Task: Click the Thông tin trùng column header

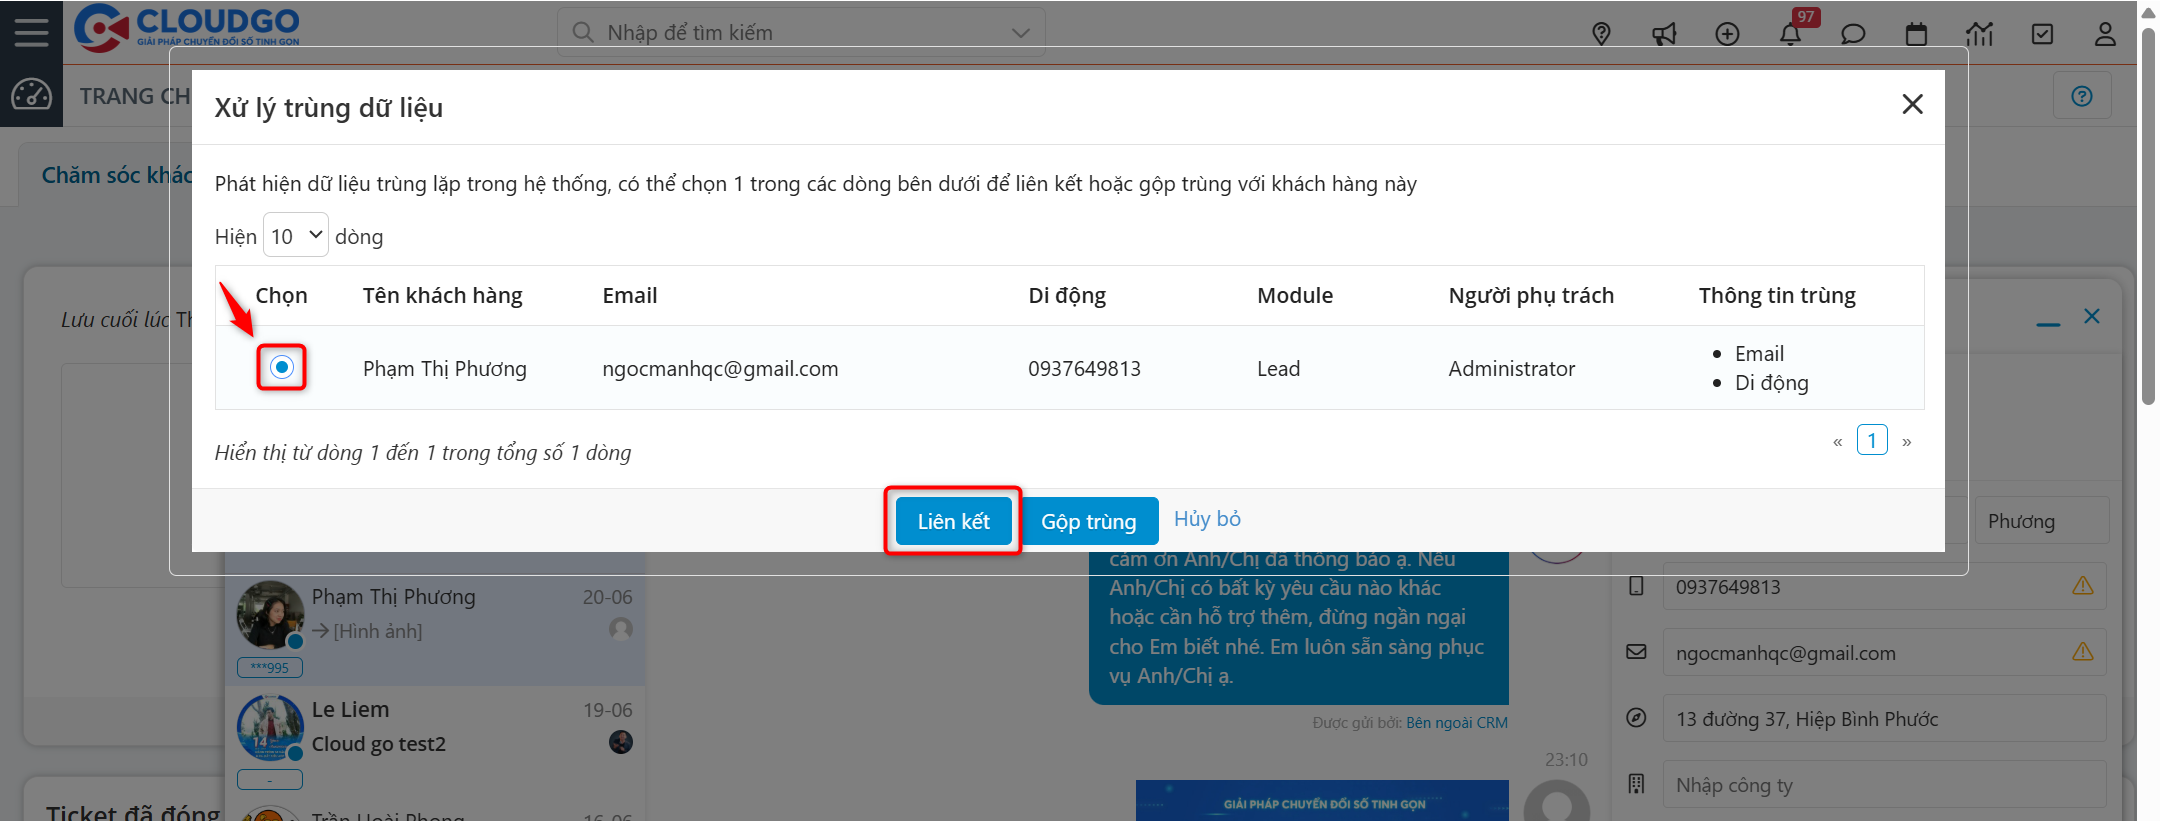Action: coord(1777,295)
